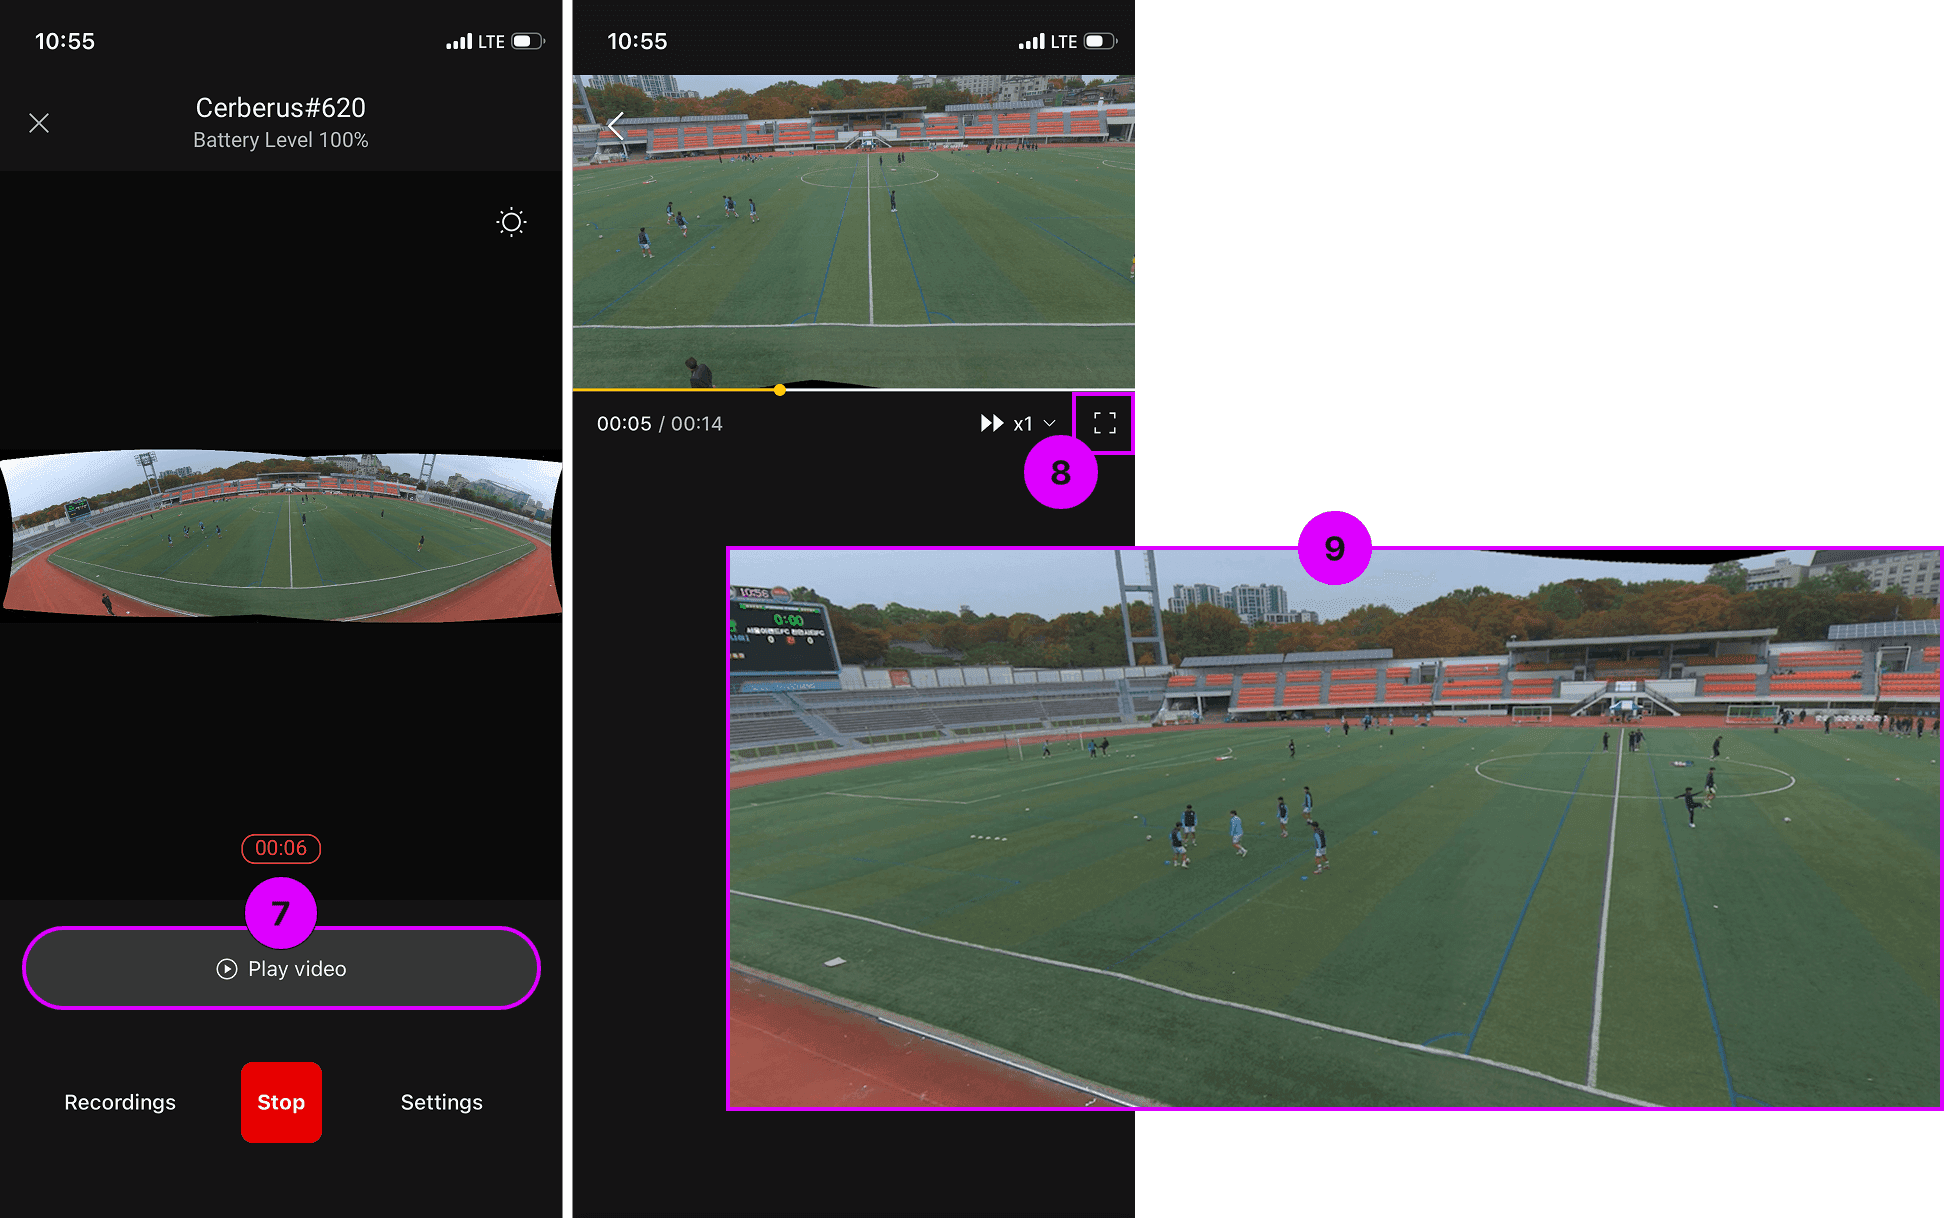Click the play circle icon in Play video

click(x=227, y=969)
